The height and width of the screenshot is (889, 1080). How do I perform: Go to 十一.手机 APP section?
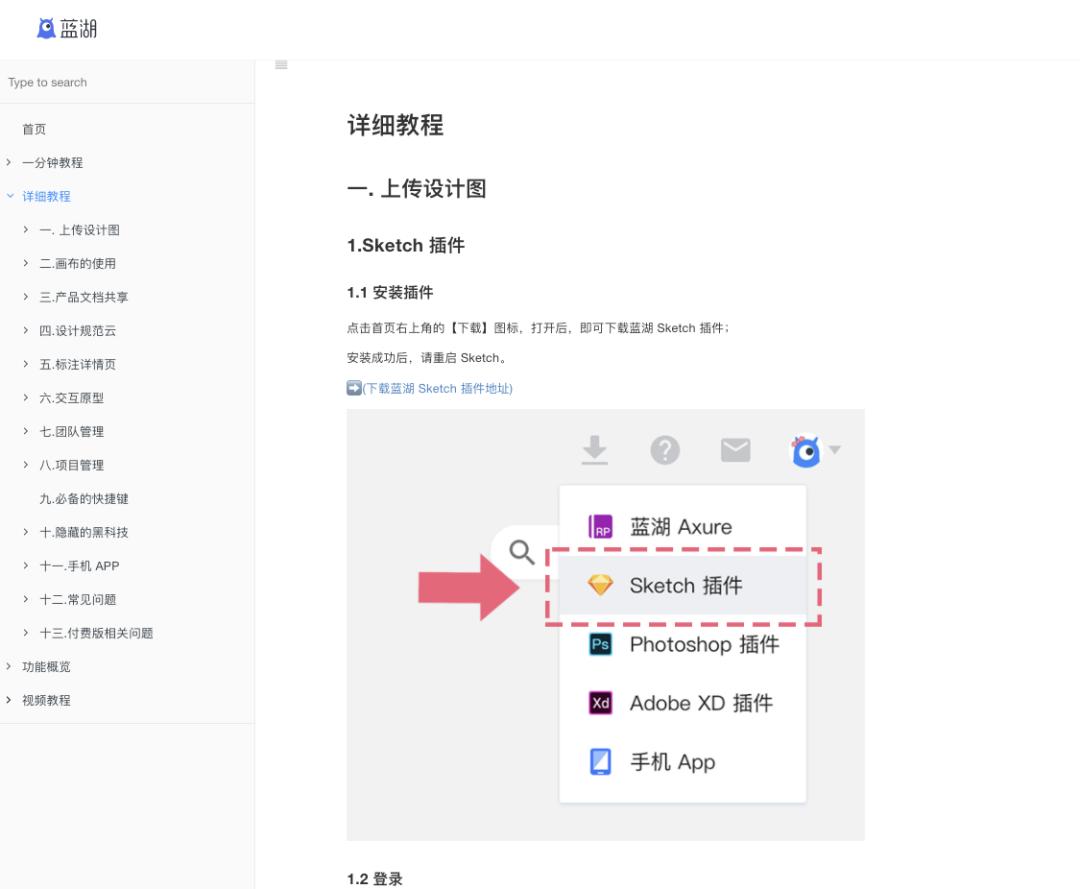pos(79,566)
